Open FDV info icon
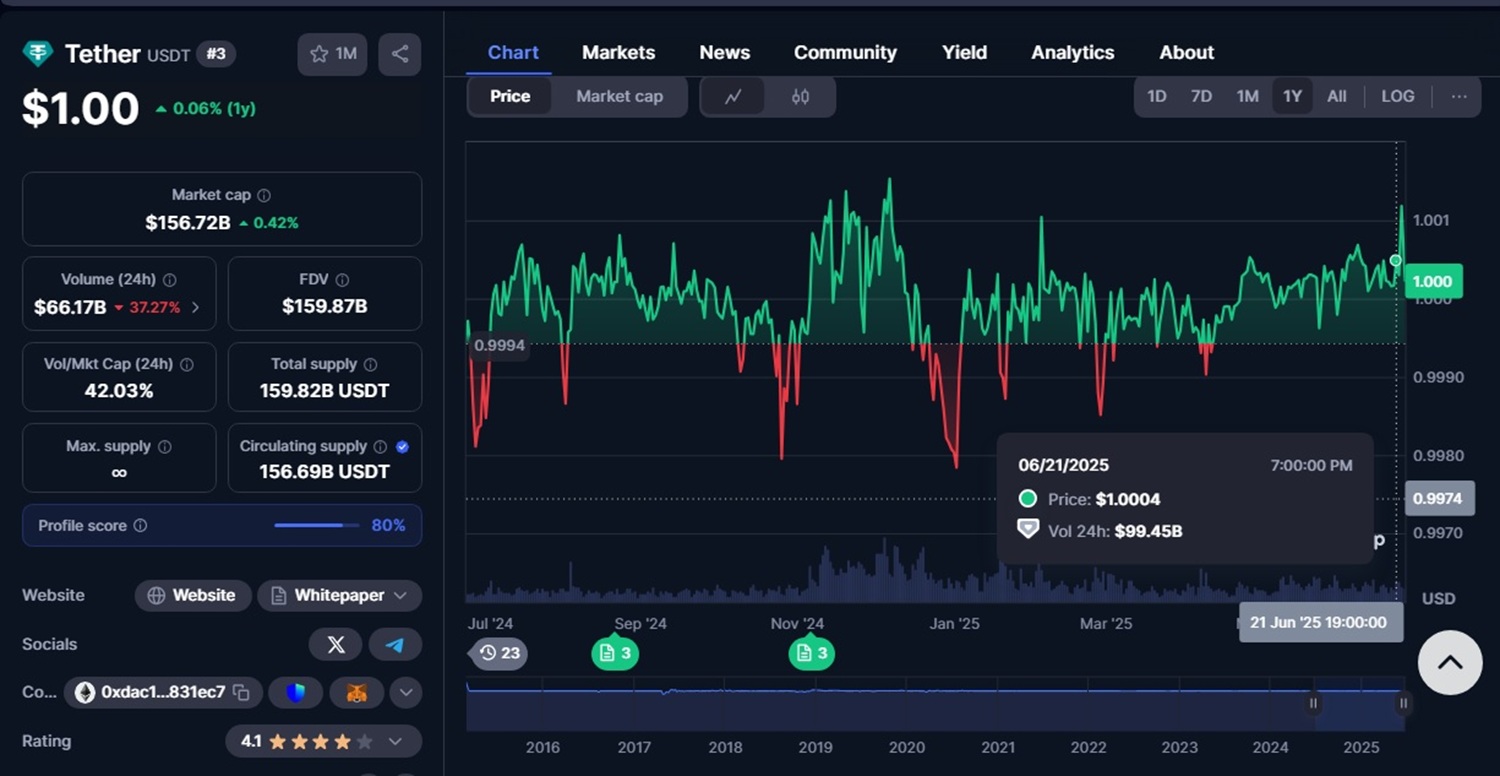1500x776 pixels. (343, 281)
